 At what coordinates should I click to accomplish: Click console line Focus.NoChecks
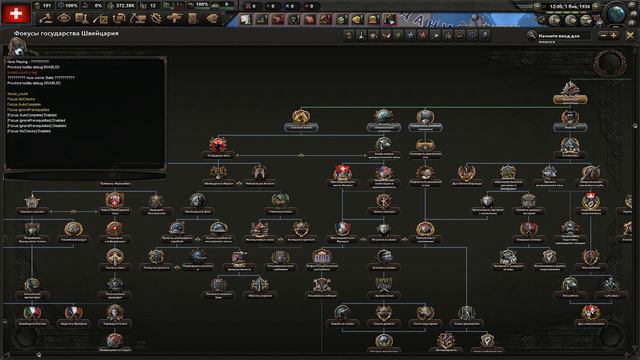(x=21, y=99)
